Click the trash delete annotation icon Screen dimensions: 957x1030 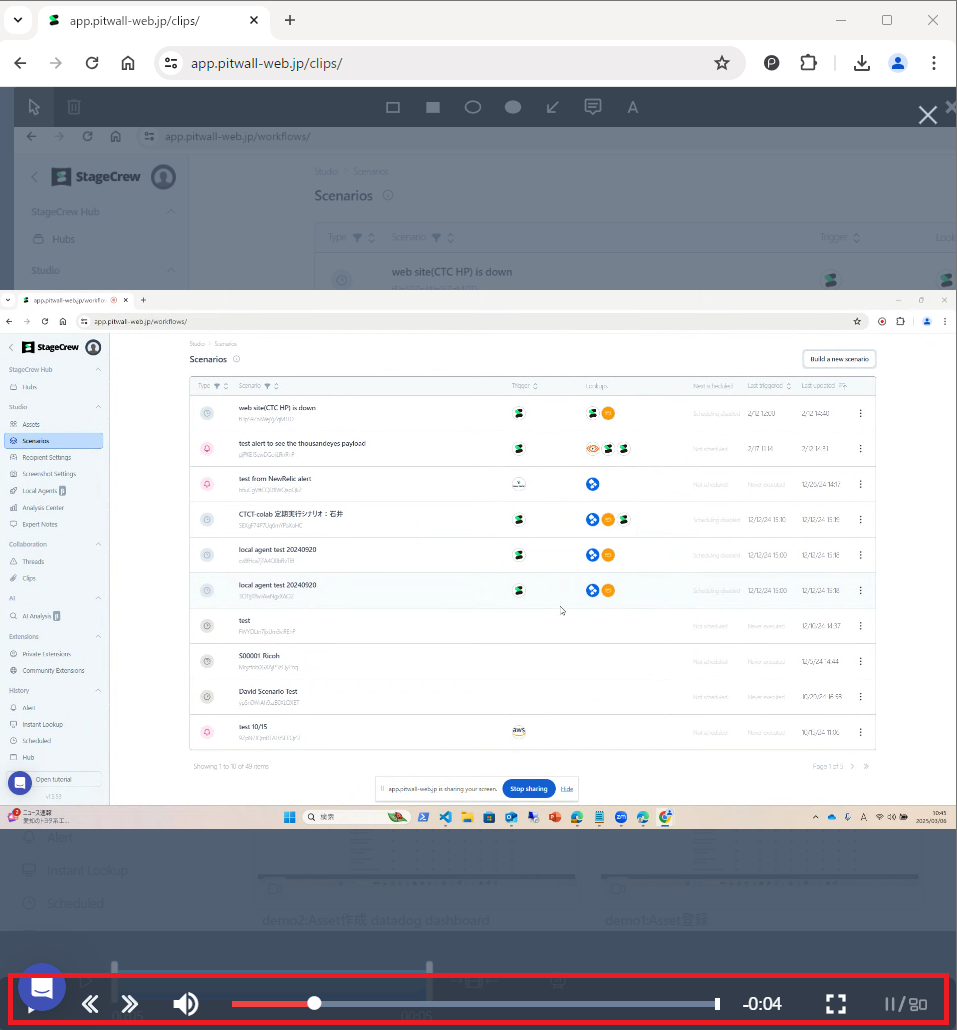74,107
